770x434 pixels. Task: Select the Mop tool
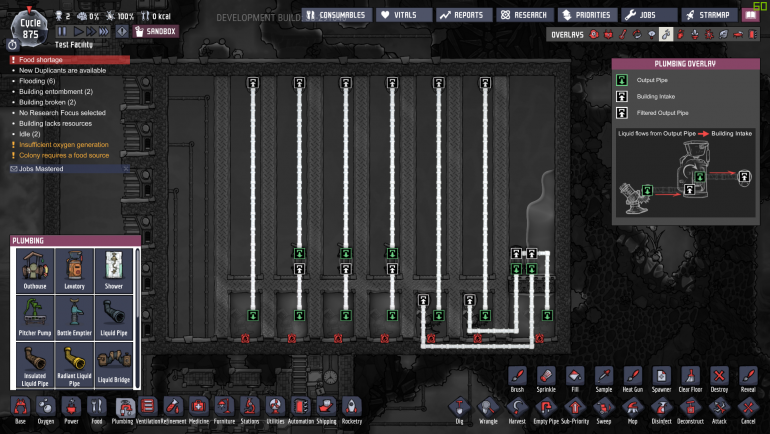point(632,410)
